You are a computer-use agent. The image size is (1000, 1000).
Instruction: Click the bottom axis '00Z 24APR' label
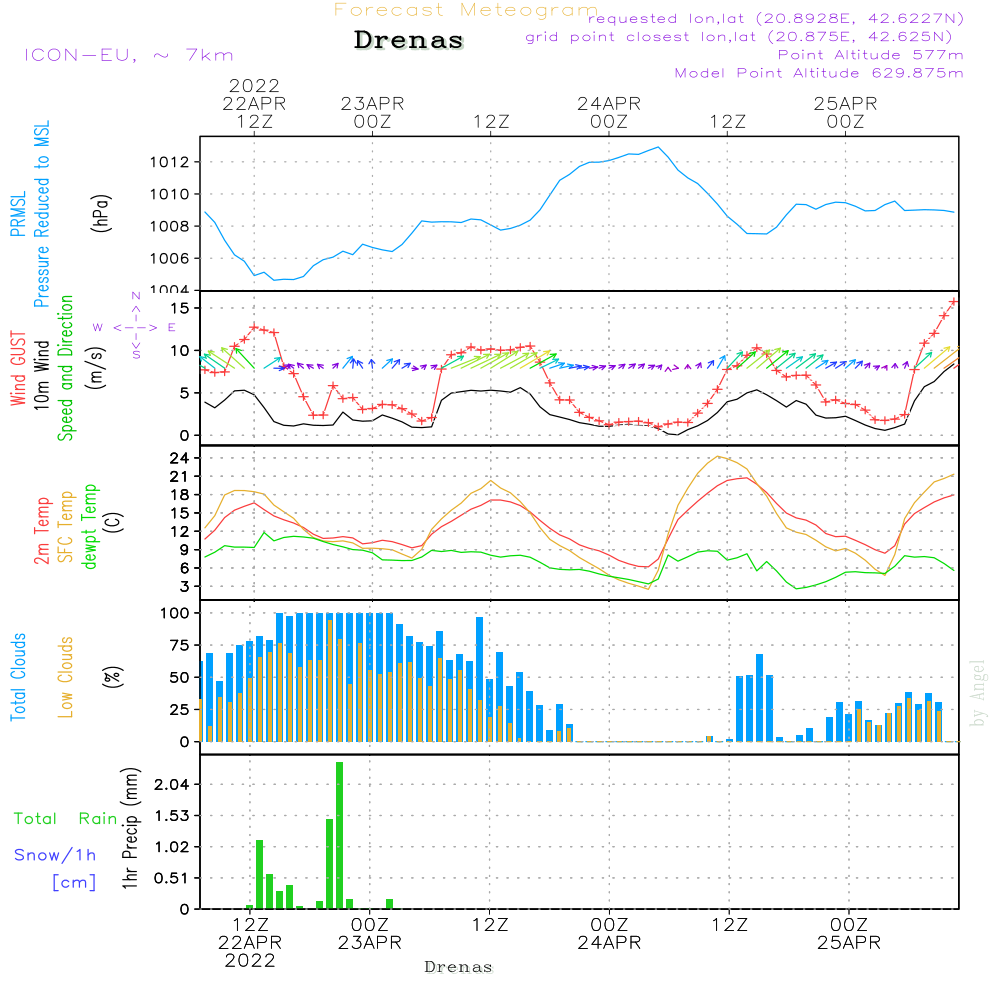coord(609,933)
